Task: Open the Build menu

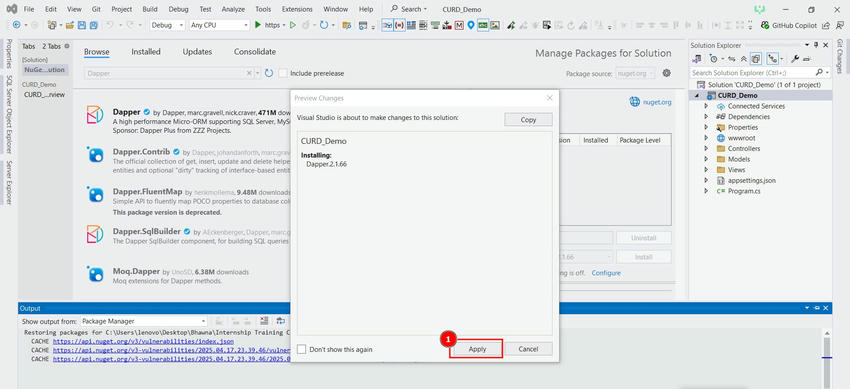Action: tap(150, 9)
